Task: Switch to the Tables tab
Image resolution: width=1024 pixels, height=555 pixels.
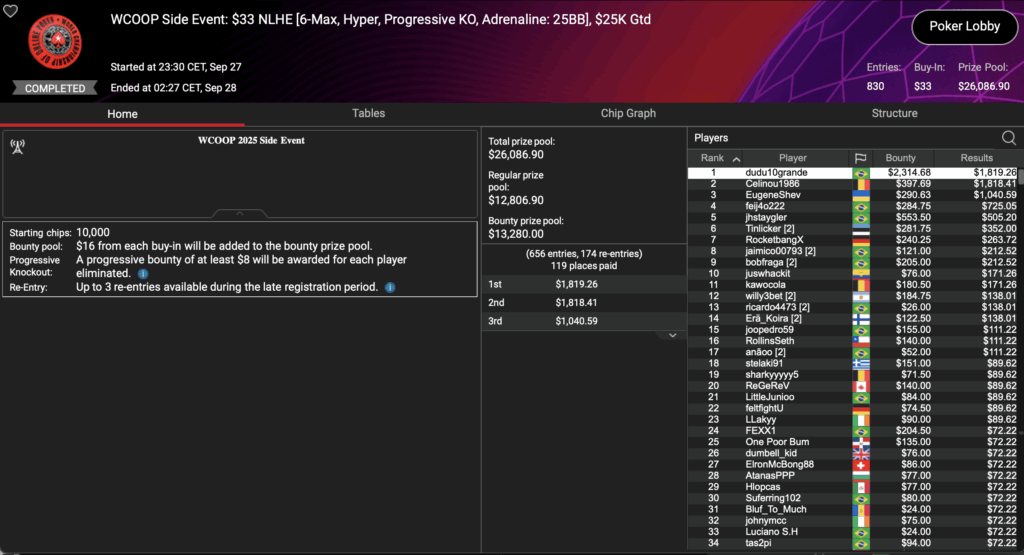Action: click(x=368, y=114)
